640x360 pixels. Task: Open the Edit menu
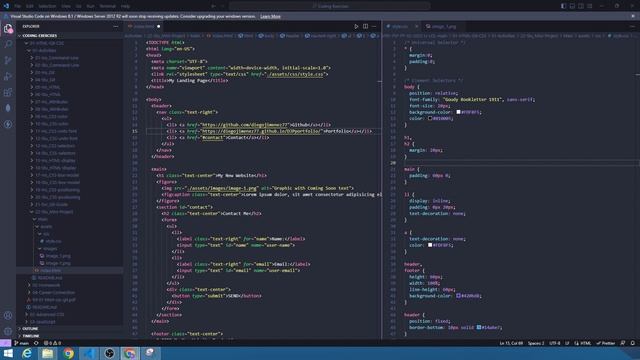click(30, 6)
